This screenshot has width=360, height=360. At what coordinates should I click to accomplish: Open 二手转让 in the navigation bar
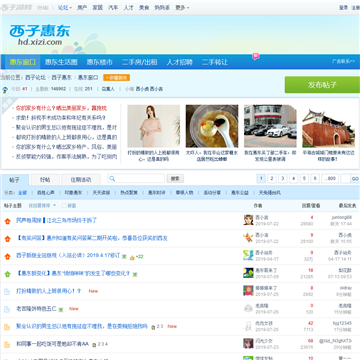point(215,62)
